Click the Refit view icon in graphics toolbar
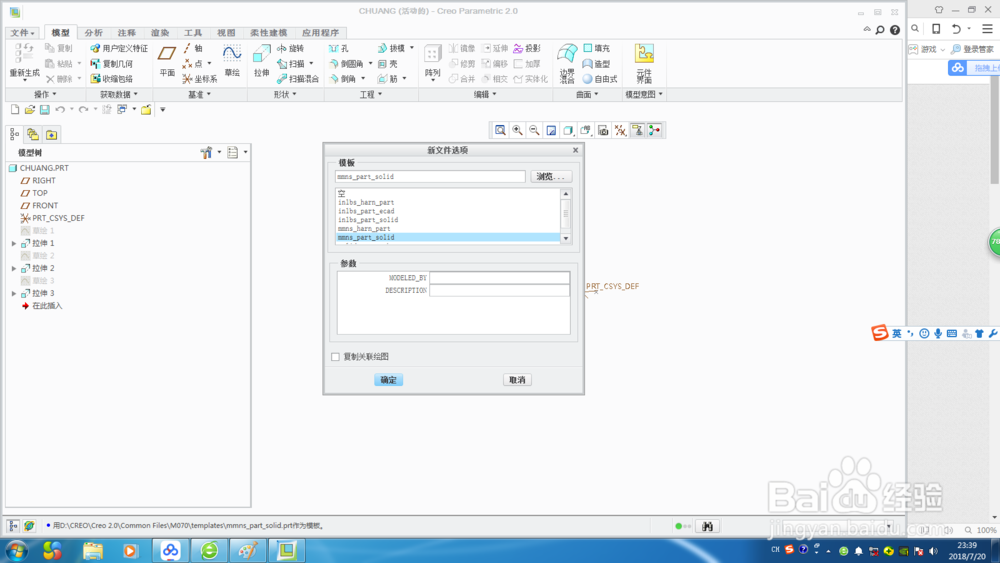 tap(501, 131)
